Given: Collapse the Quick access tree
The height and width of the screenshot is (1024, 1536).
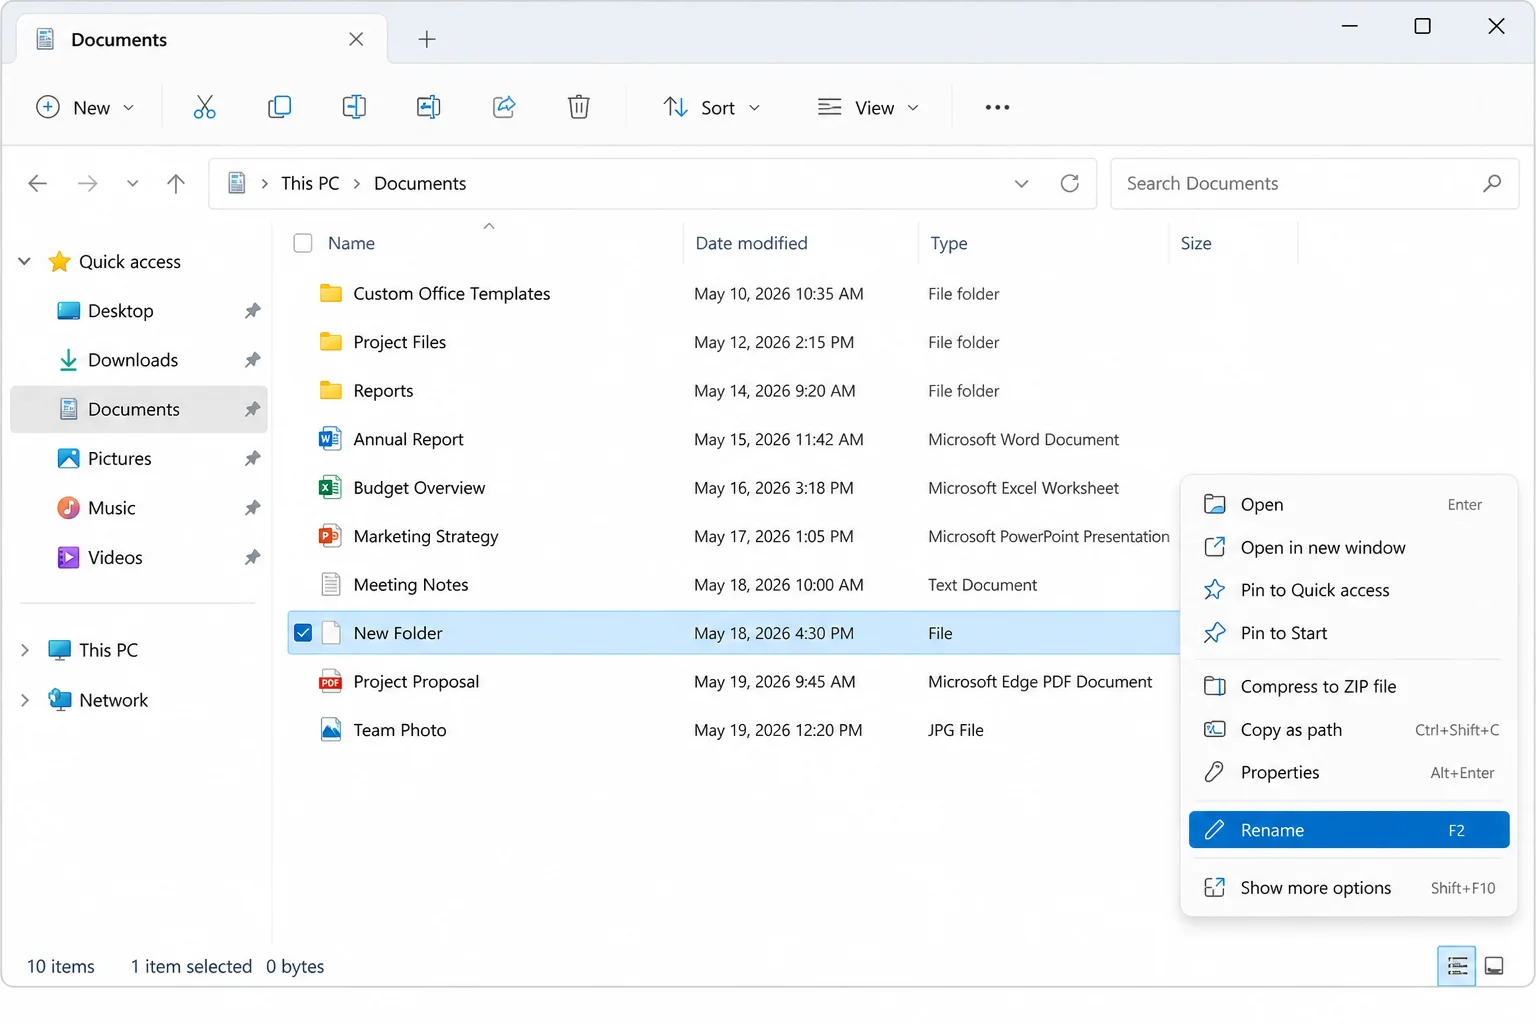Looking at the screenshot, I should pyautogui.click(x=25, y=262).
